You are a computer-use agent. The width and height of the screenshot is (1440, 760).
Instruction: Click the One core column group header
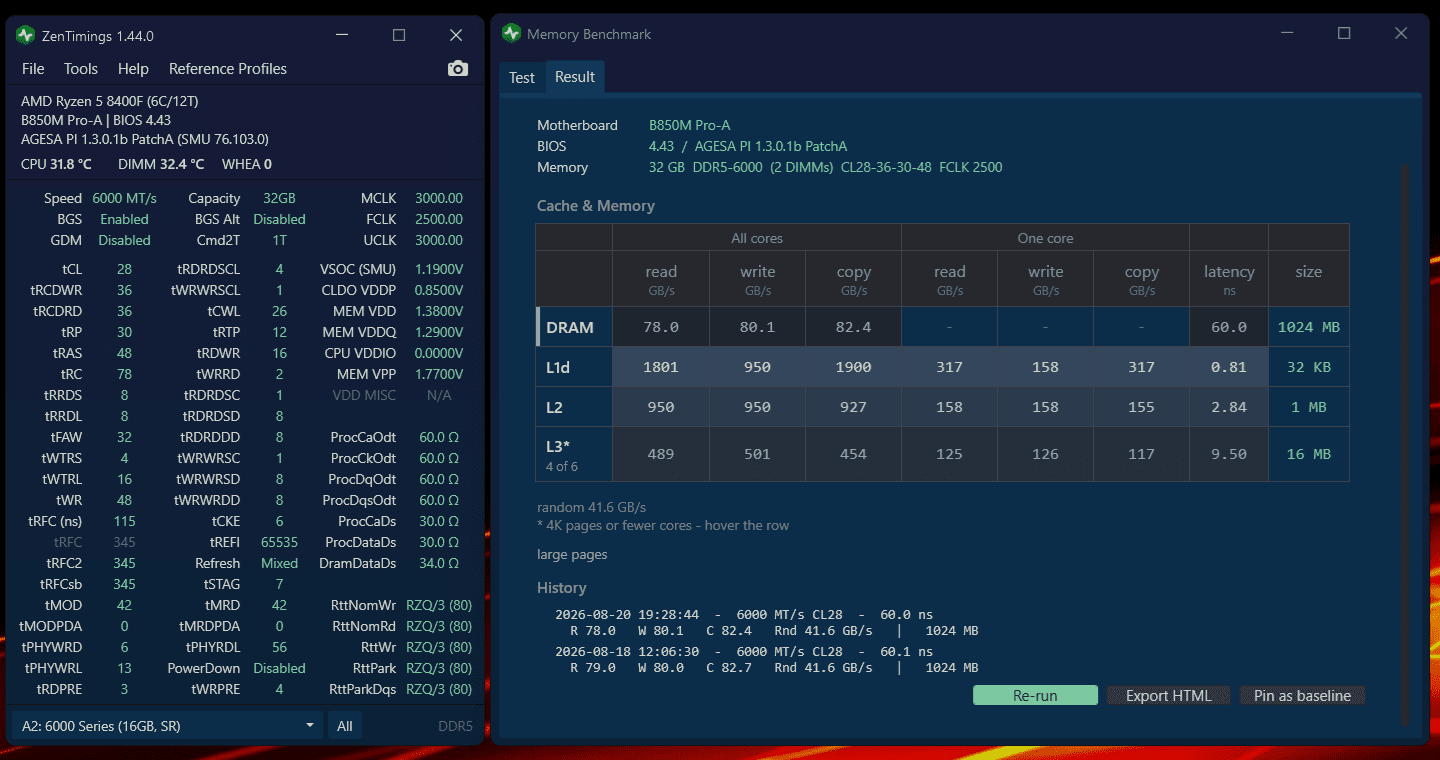tap(1045, 238)
